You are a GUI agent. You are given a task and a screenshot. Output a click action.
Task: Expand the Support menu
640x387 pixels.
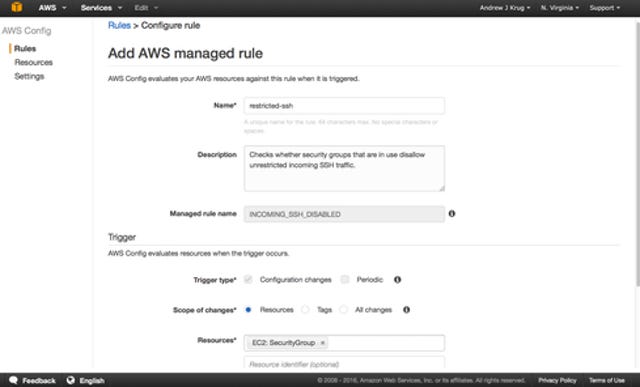pyautogui.click(x=604, y=8)
